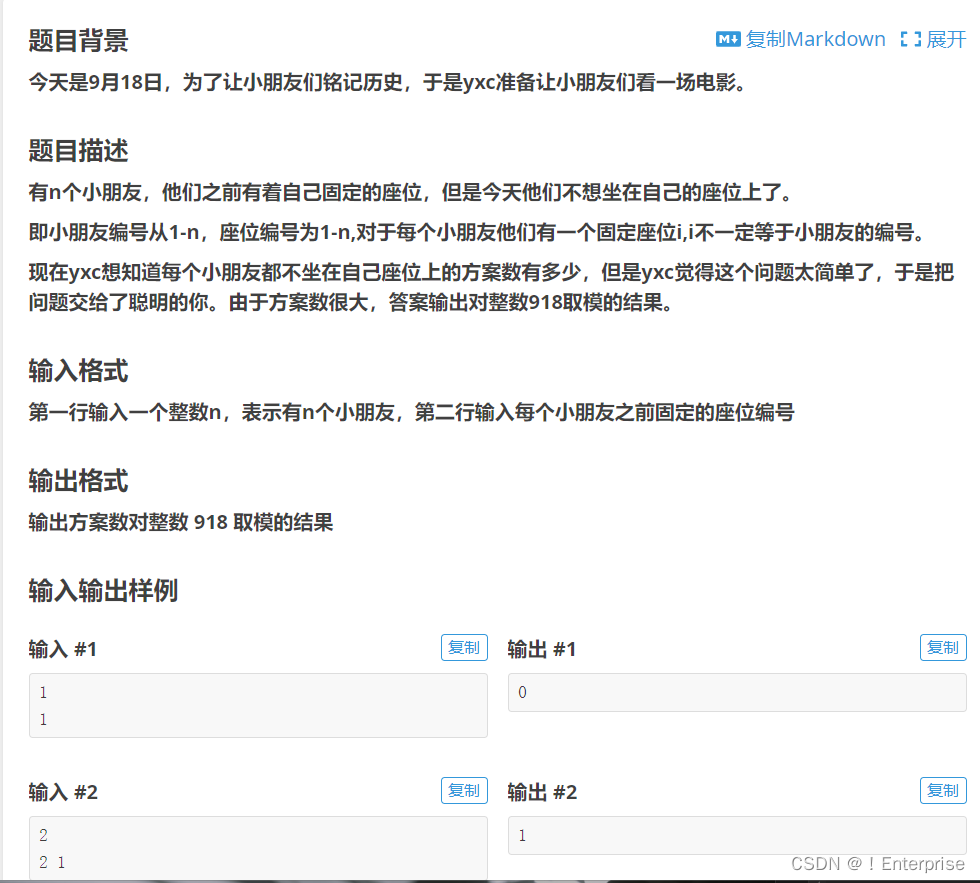
Task: Copy sample 输出 #2 with 复制 button
Action: click(x=943, y=791)
